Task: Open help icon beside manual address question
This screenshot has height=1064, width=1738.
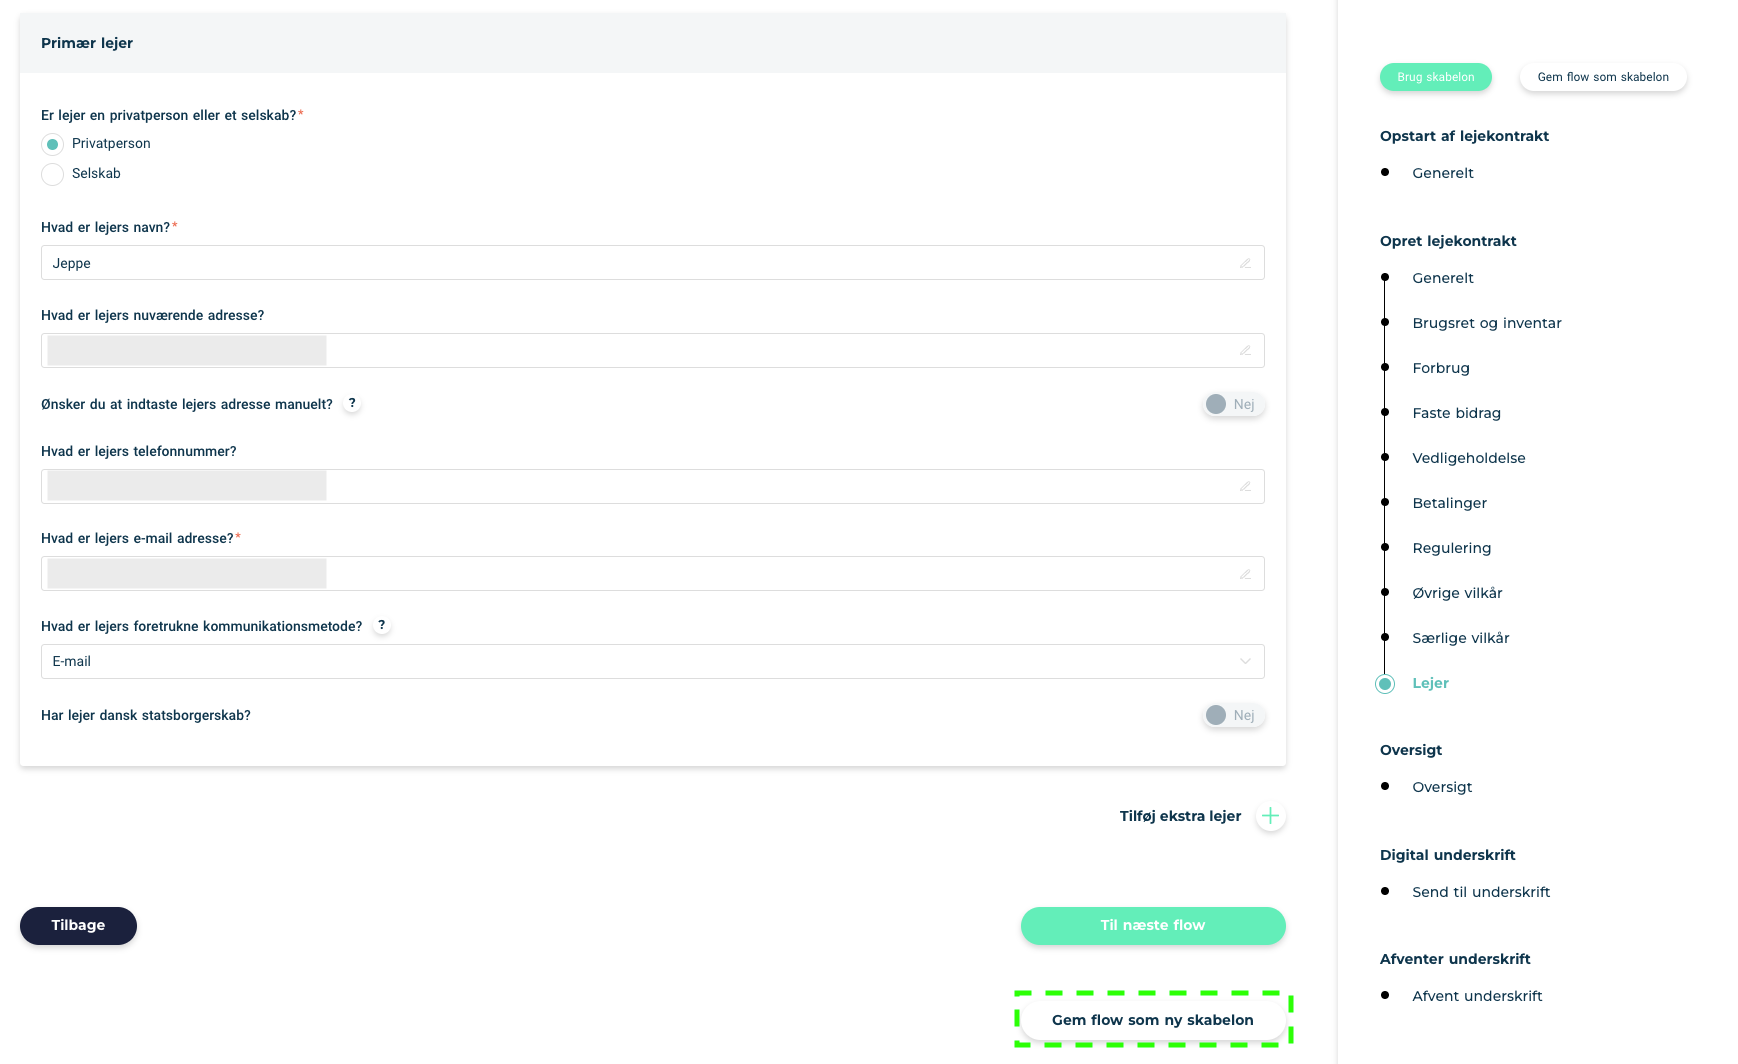Action: pos(352,404)
